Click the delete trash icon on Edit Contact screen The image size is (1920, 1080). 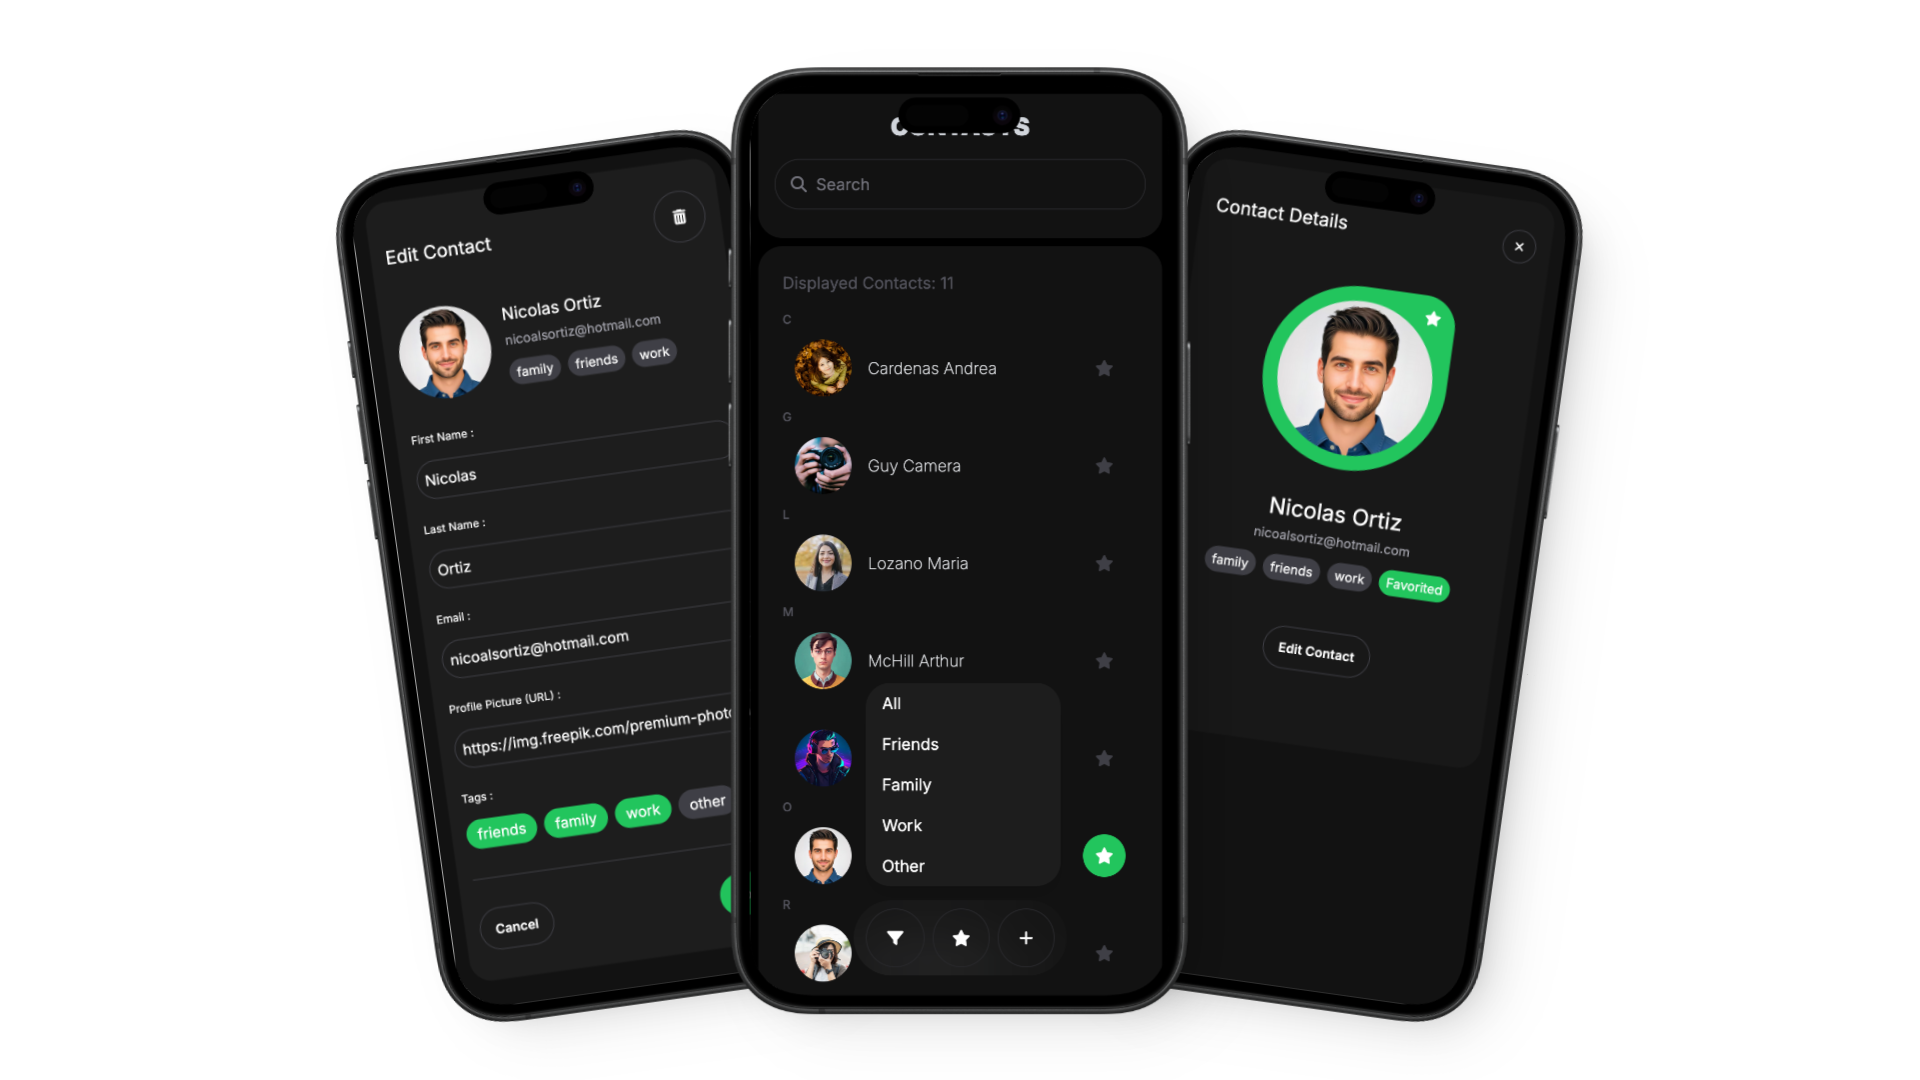coord(678,216)
